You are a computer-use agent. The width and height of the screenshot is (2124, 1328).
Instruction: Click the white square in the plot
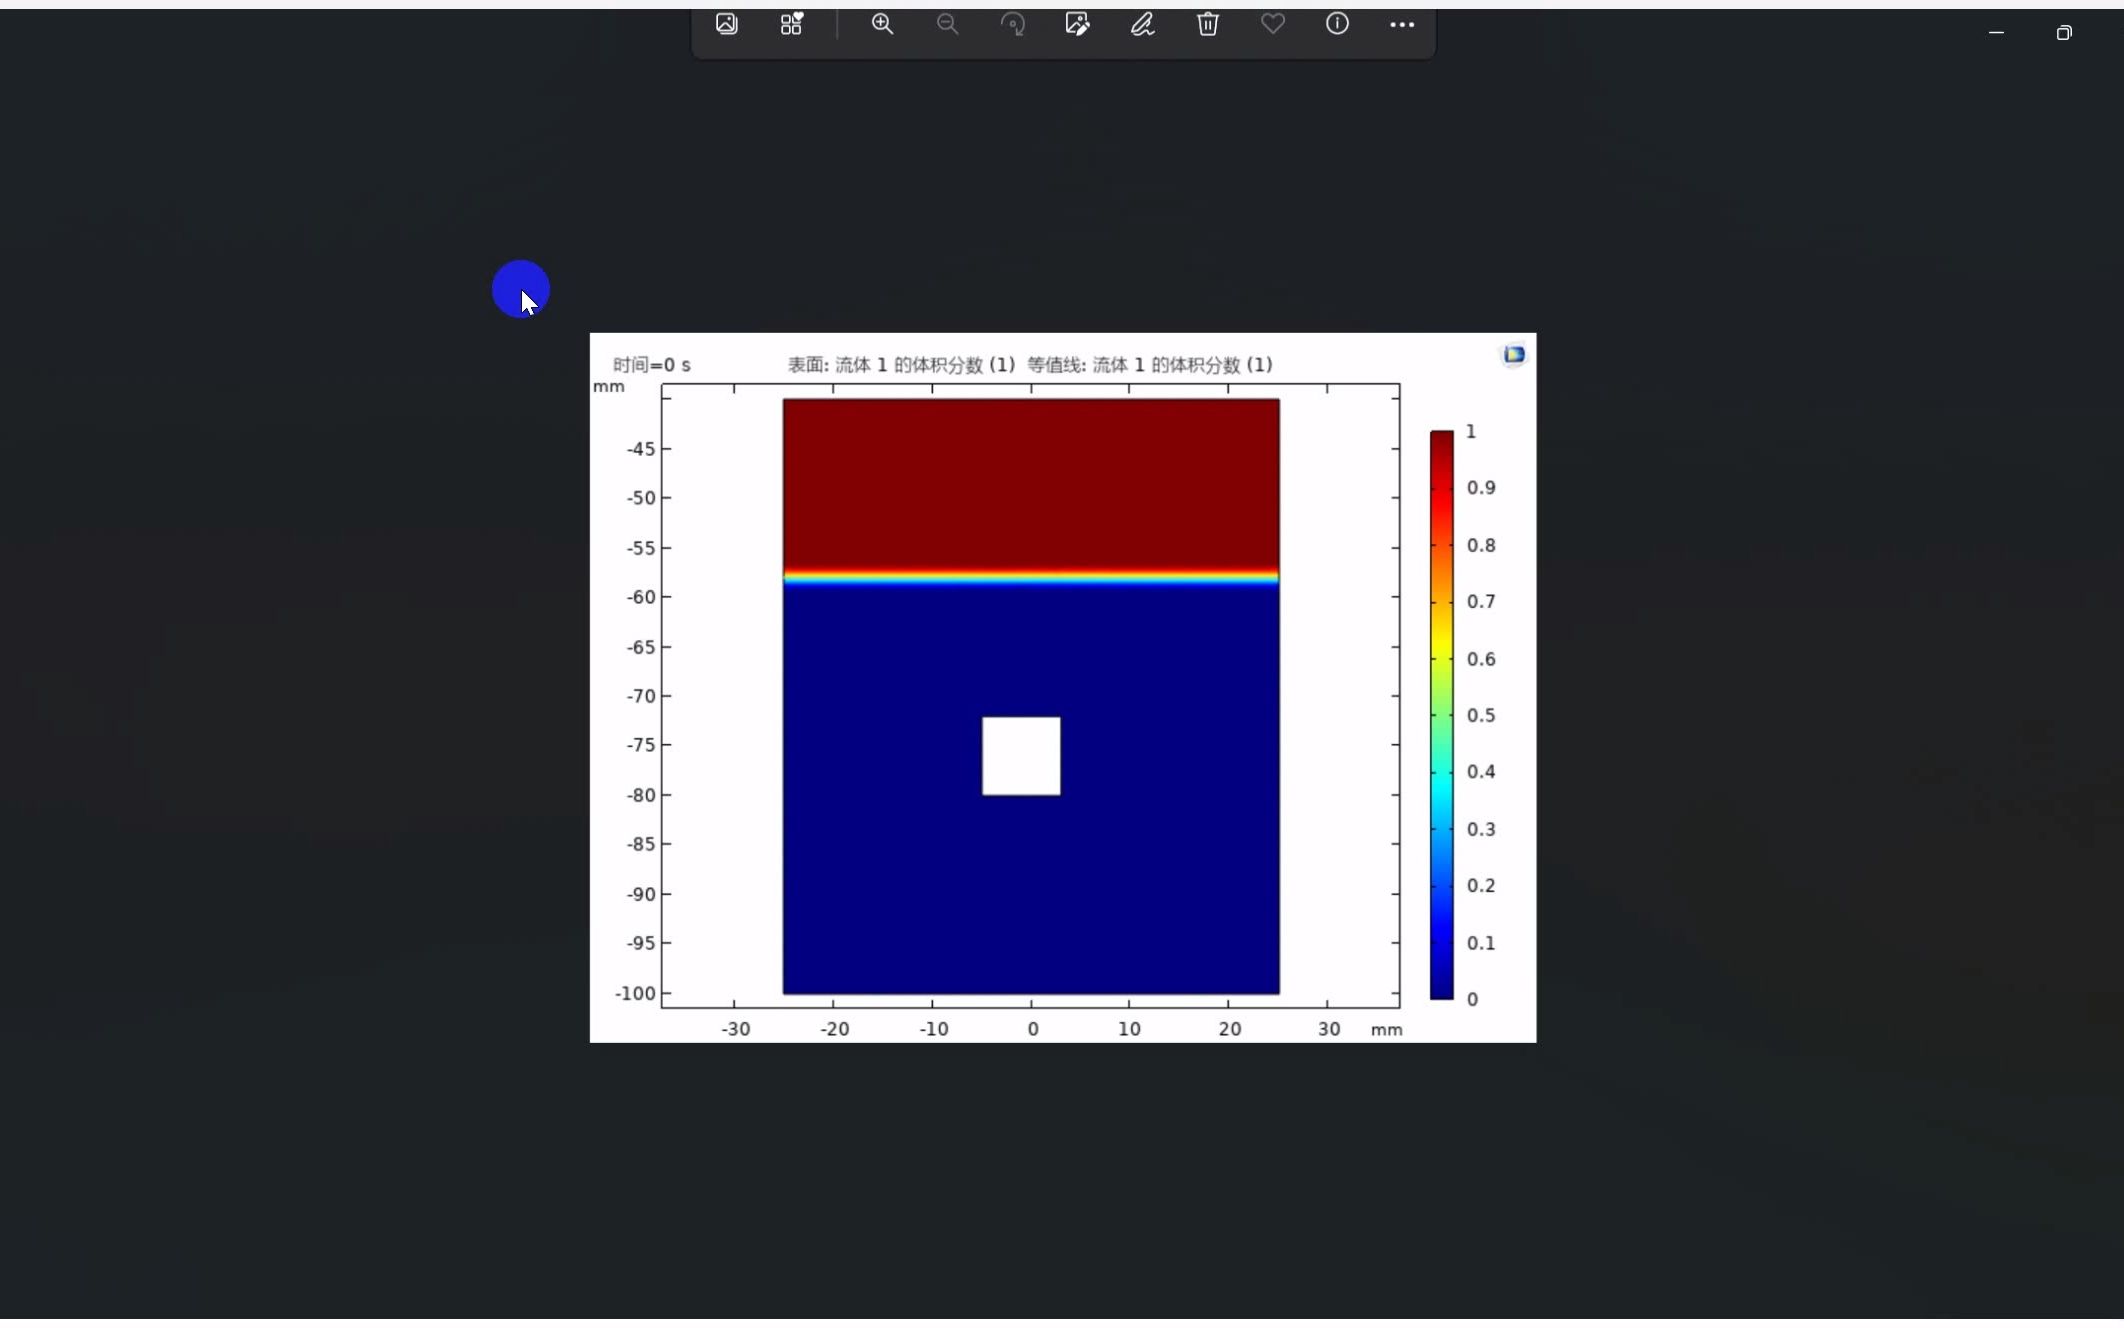tap(1021, 756)
